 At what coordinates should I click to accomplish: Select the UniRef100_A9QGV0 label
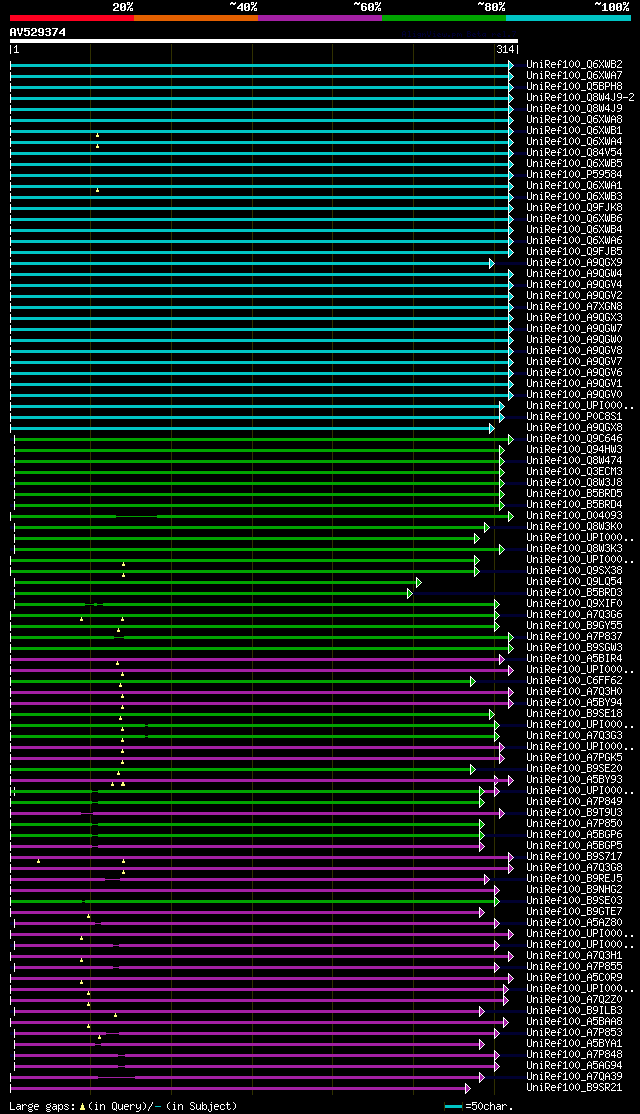[x=574, y=394]
